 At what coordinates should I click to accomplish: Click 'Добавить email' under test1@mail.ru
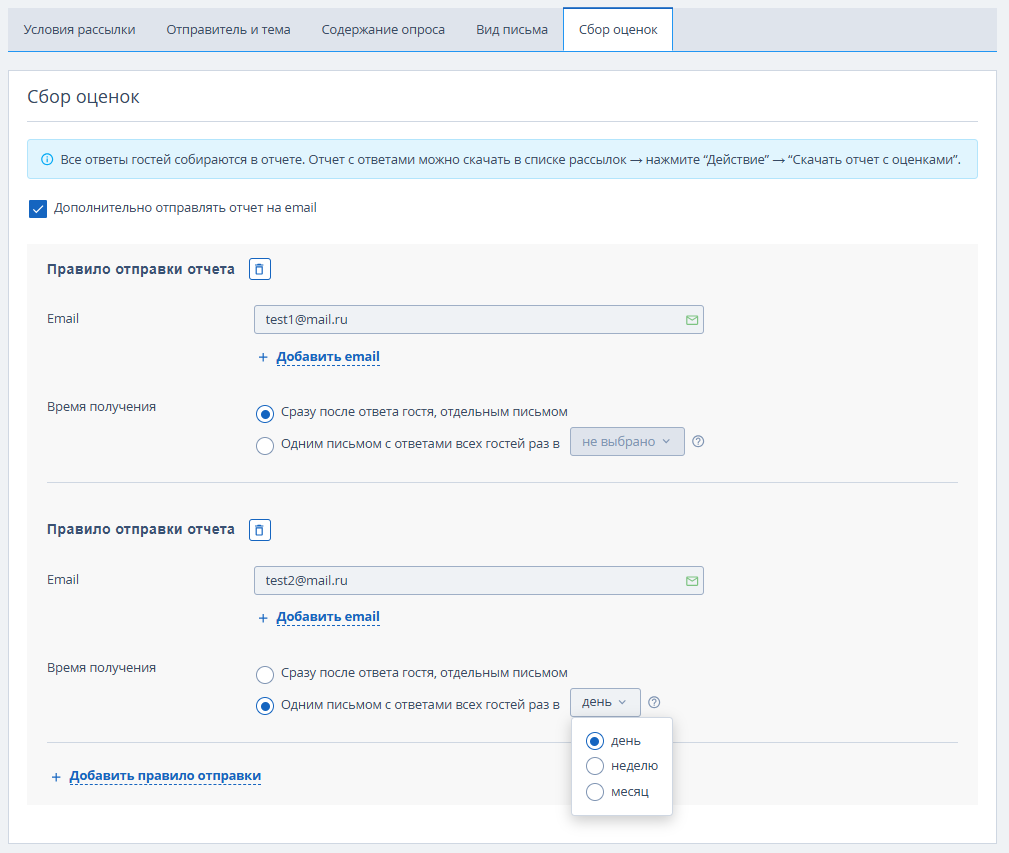(328, 357)
